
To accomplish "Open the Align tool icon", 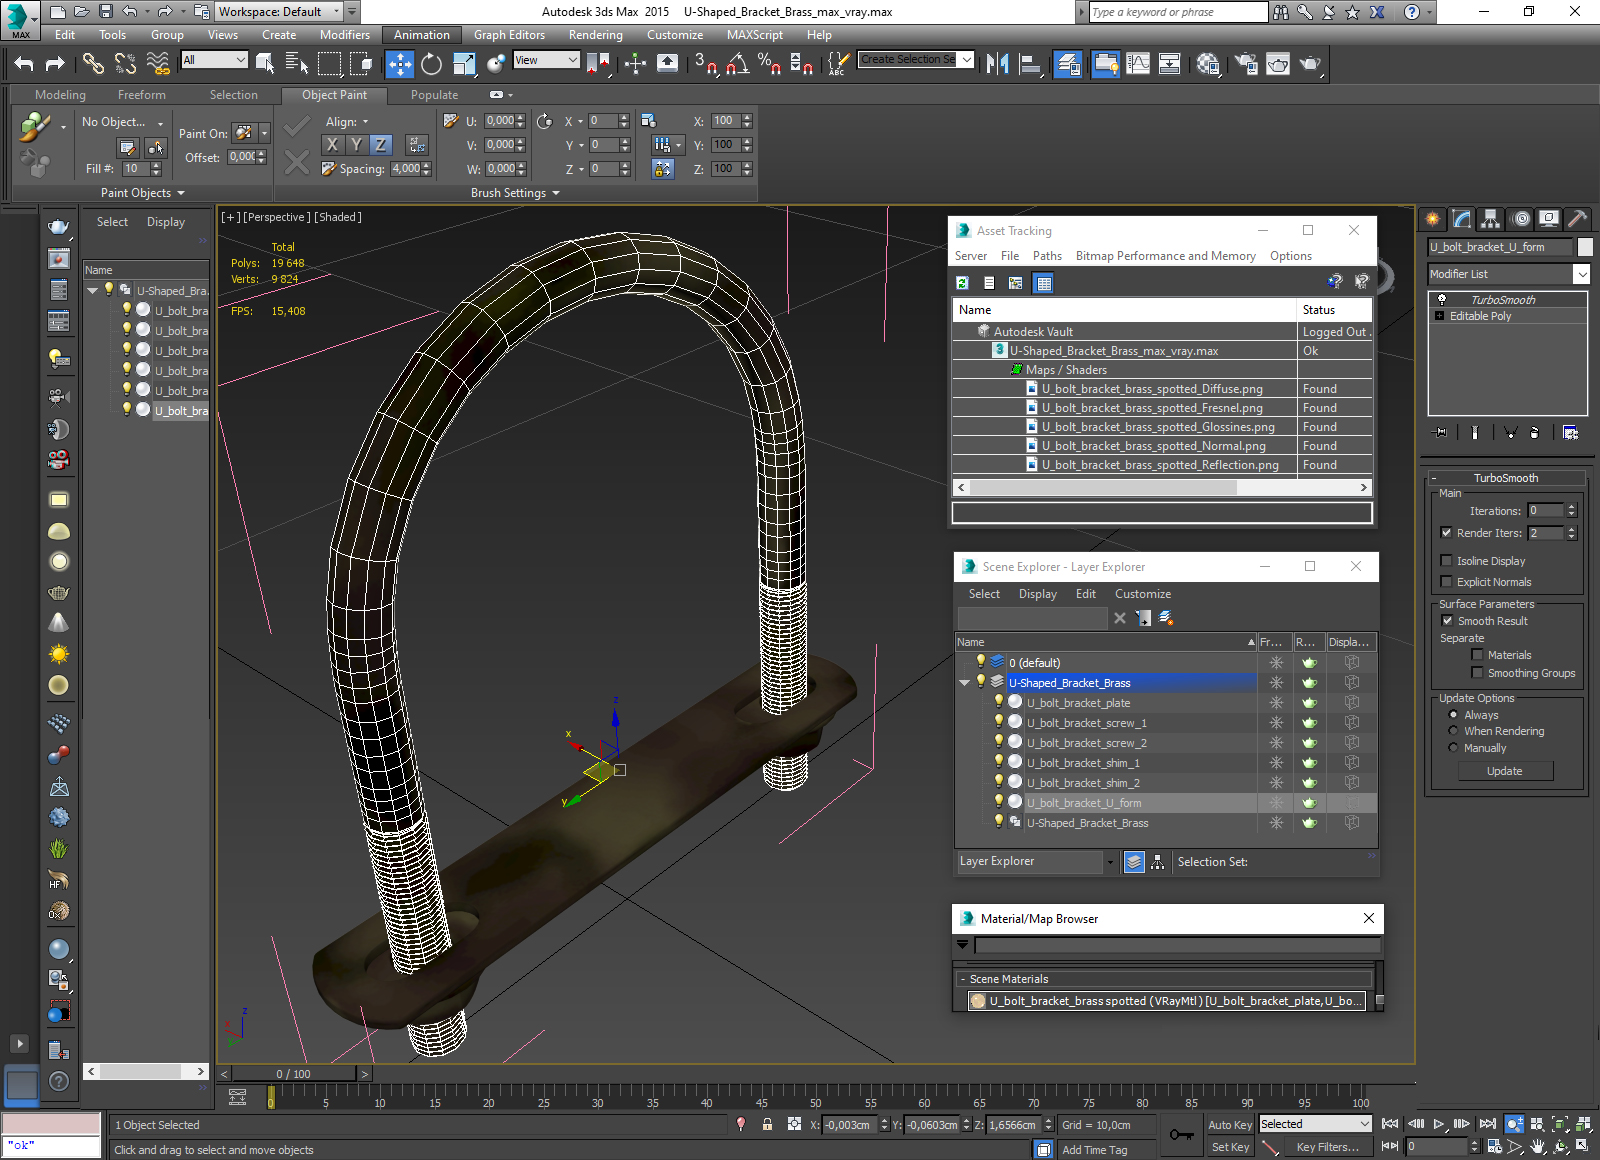I will (1030, 64).
